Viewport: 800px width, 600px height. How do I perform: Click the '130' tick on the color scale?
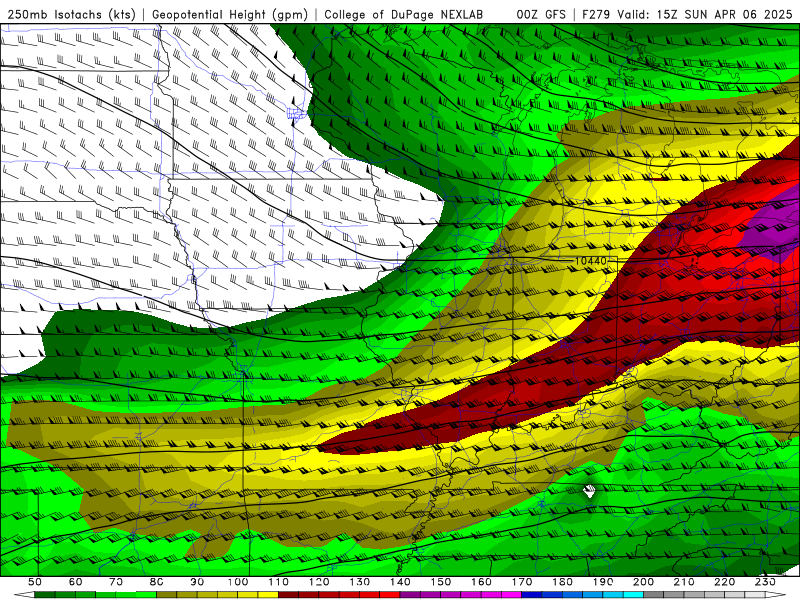click(360, 582)
